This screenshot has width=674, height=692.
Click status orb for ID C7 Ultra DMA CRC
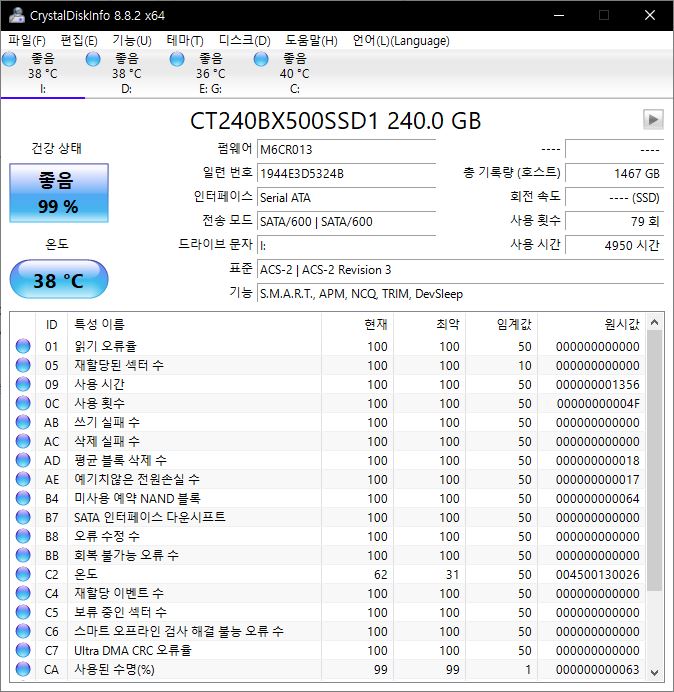coord(23,650)
